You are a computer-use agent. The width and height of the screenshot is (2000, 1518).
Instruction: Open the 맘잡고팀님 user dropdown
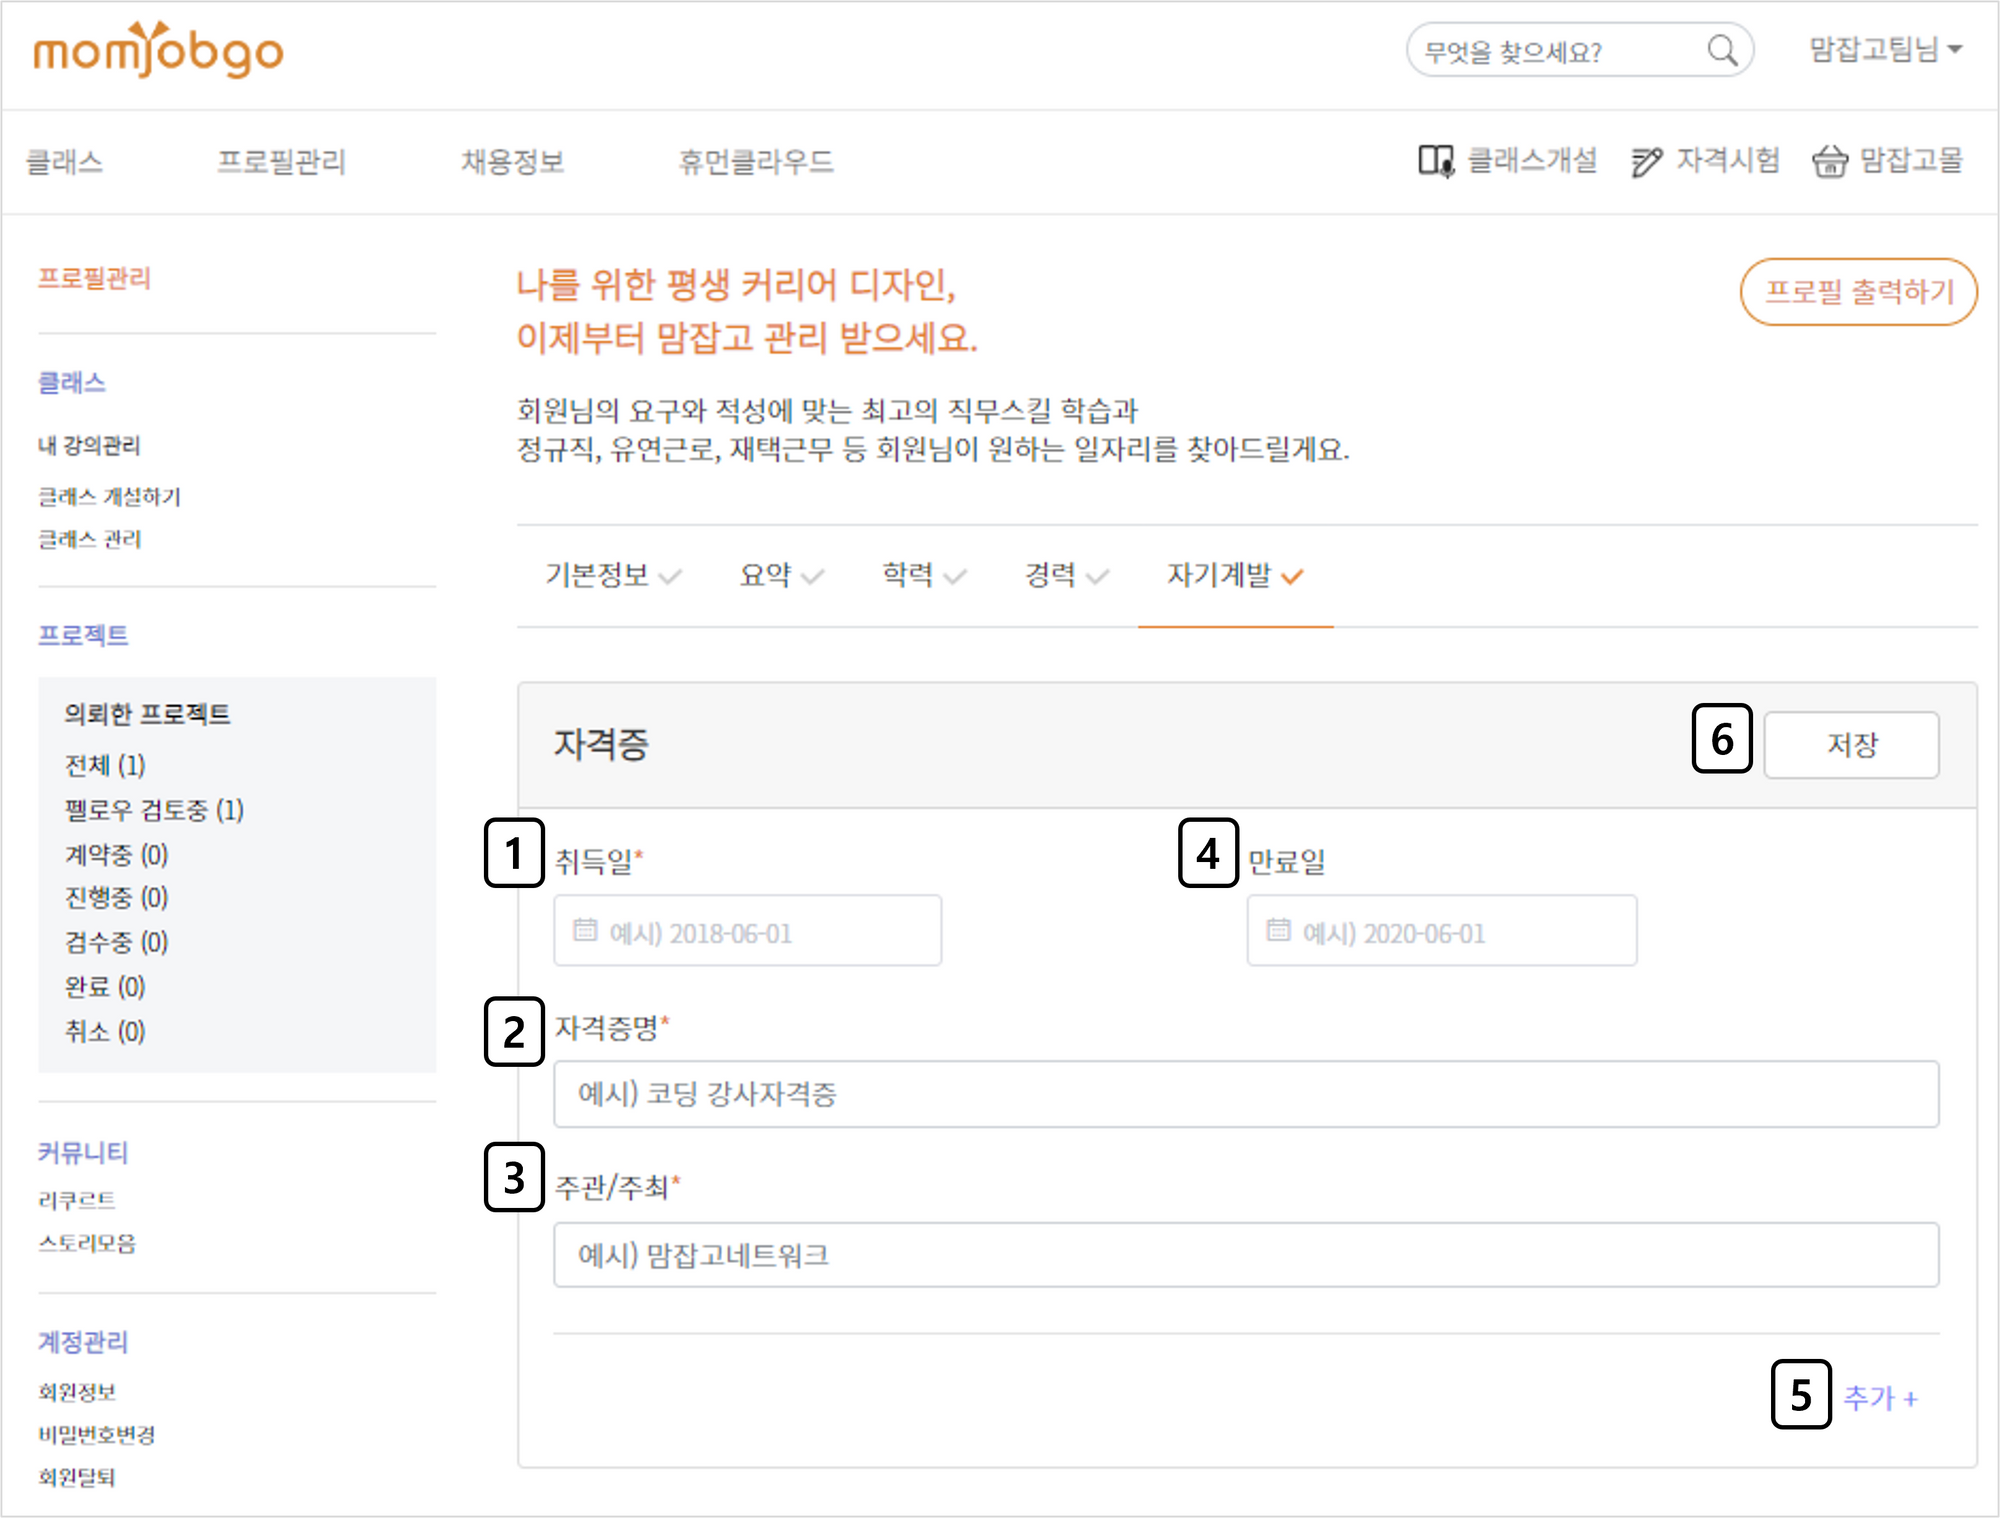(1885, 49)
